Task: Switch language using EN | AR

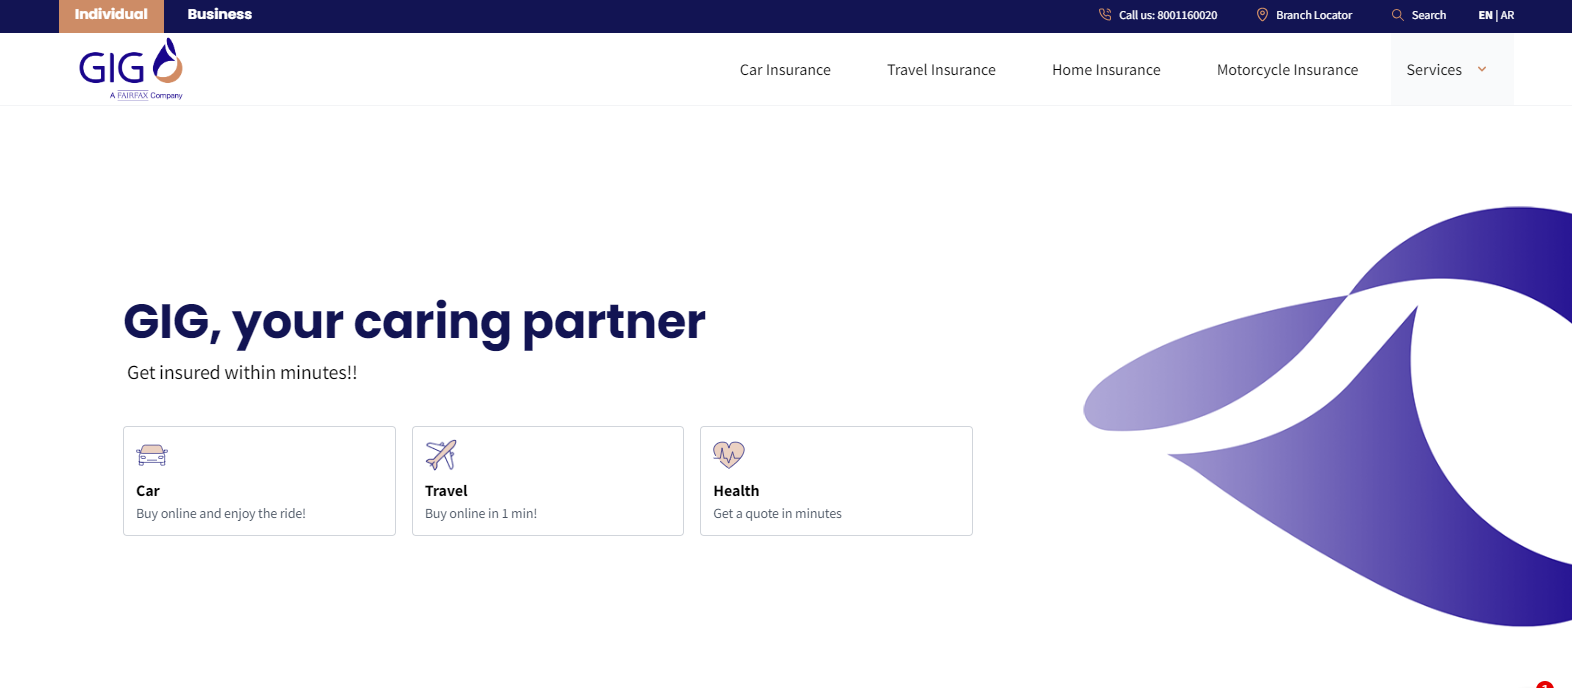Action: pos(1496,15)
